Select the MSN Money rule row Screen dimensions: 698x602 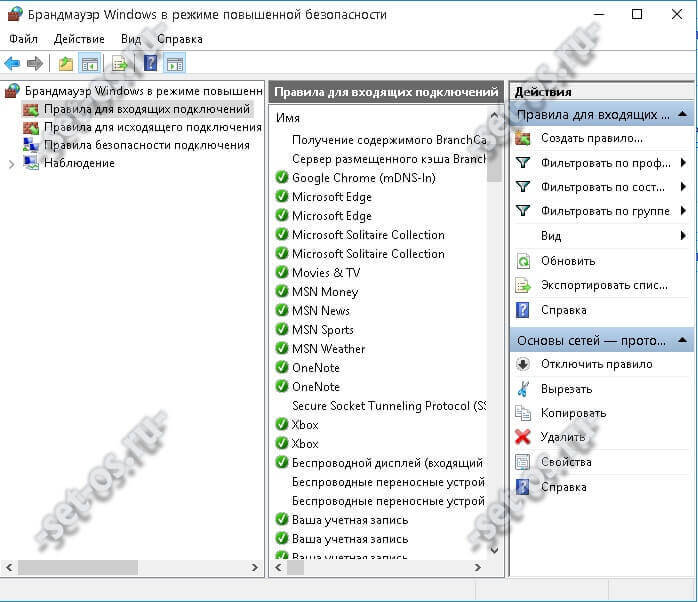pos(380,292)
